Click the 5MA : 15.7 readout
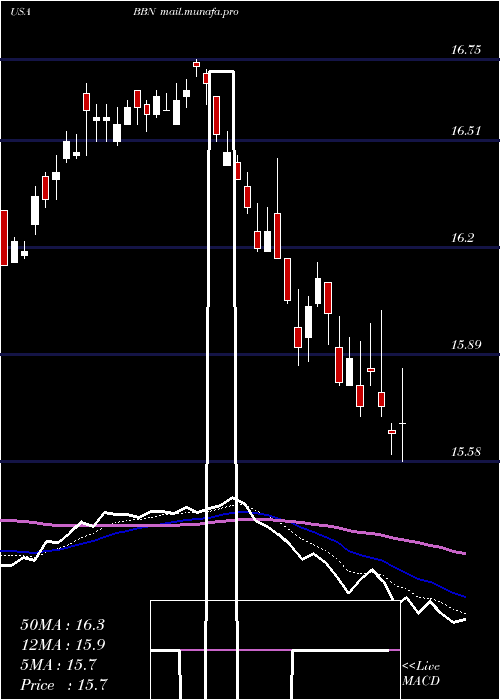500x700 pixels. pos(58,665)
